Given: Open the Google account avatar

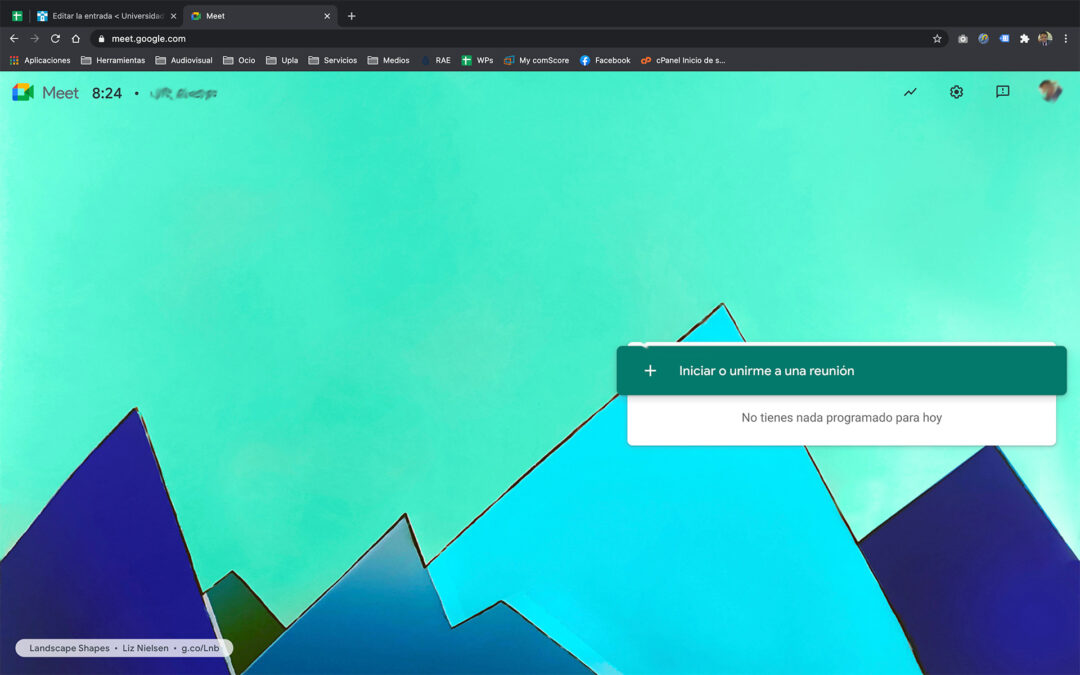Looking at the screenshot, I should (x=1049, y=92).
